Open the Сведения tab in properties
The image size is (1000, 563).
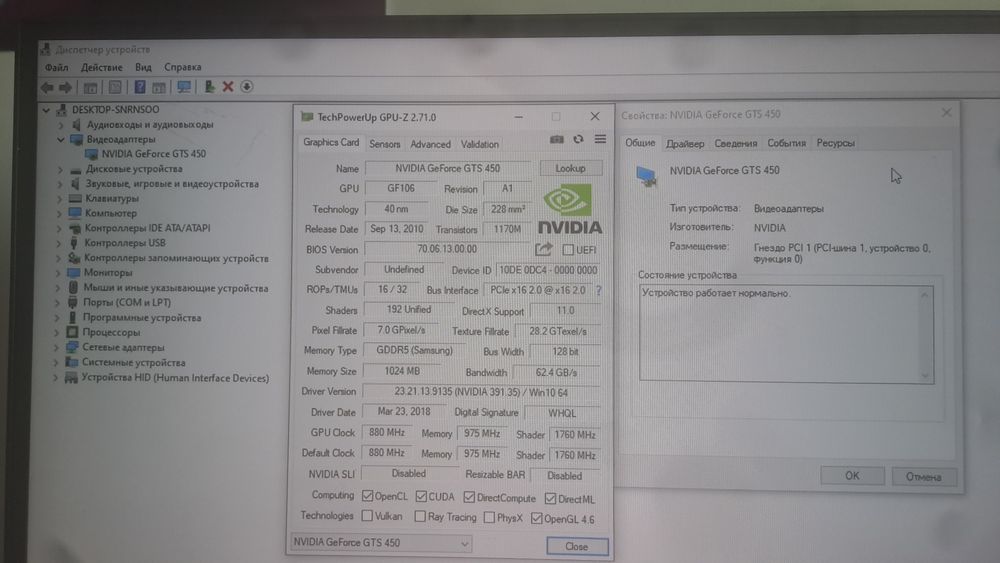(x=735, y=143)
